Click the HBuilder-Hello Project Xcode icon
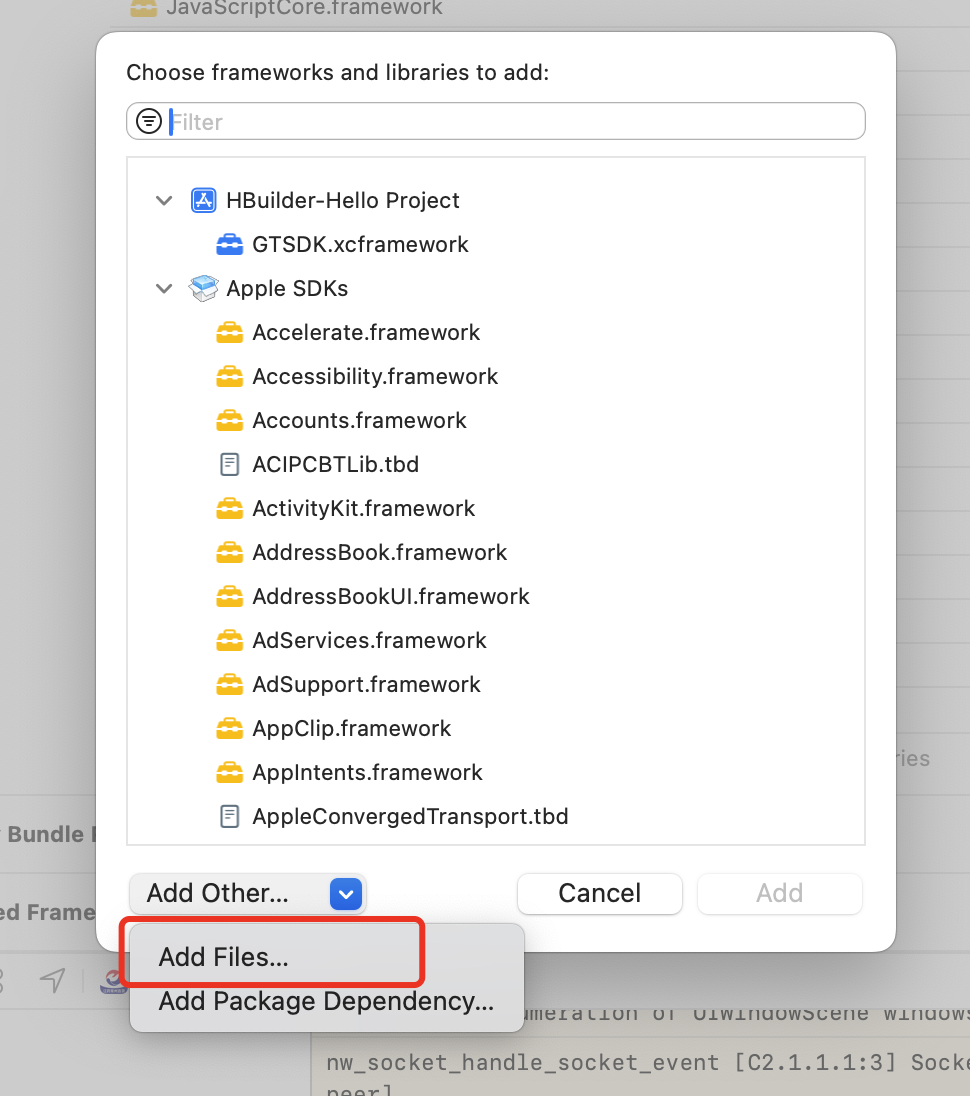The image size is (970, 1096). tap(204, 200)
